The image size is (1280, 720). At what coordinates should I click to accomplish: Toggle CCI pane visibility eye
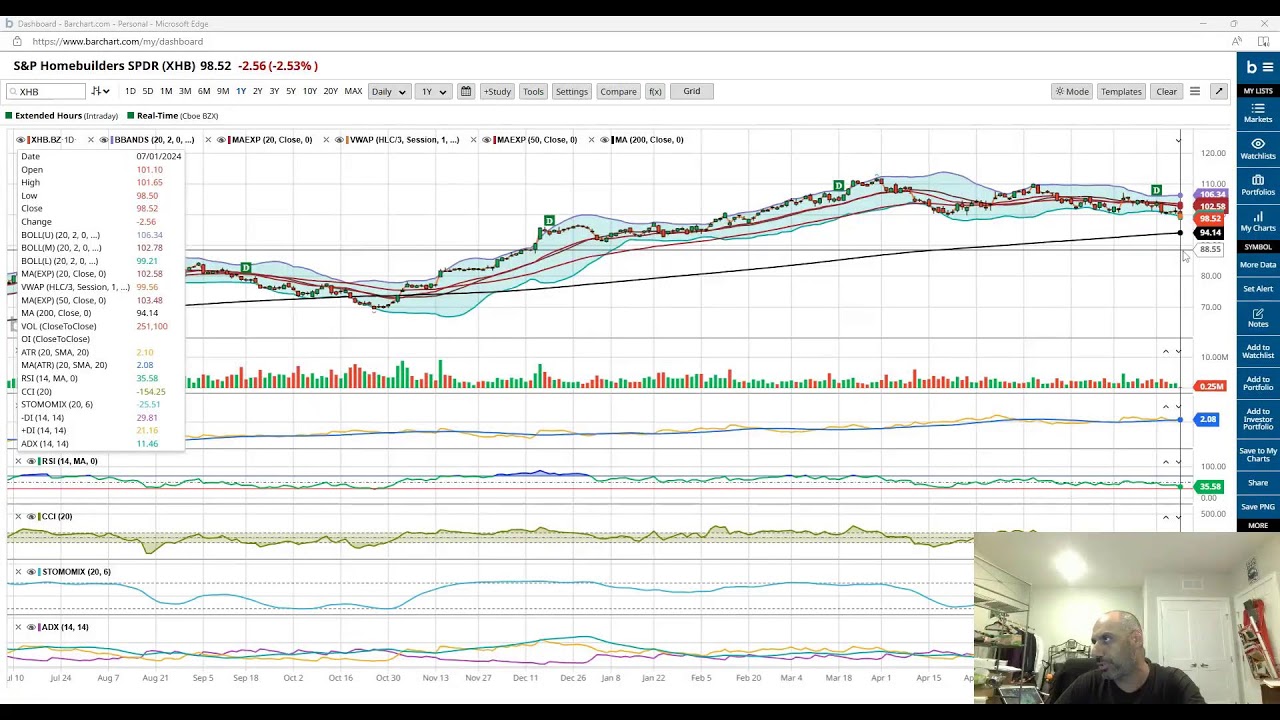coord(32,516)
